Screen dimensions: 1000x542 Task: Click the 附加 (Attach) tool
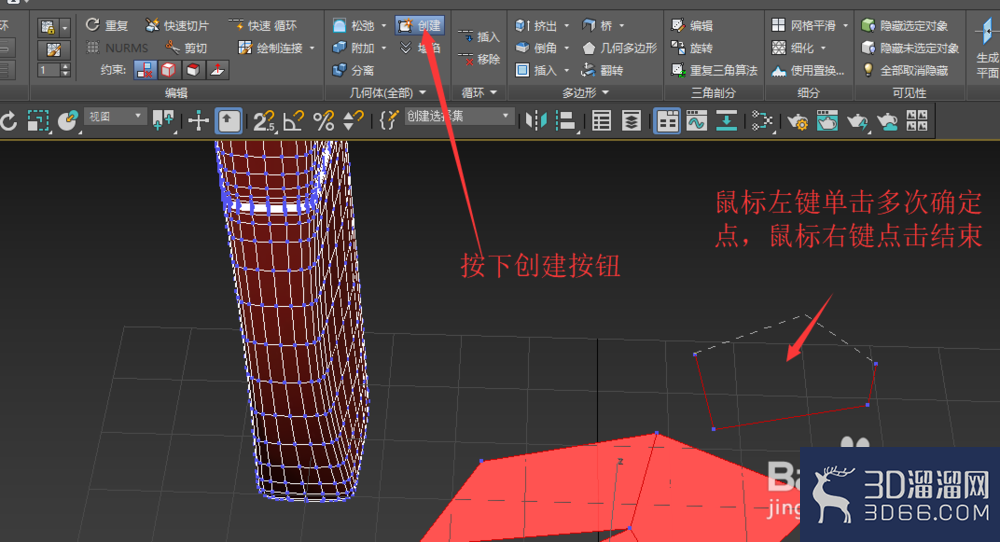pos(354,48)
